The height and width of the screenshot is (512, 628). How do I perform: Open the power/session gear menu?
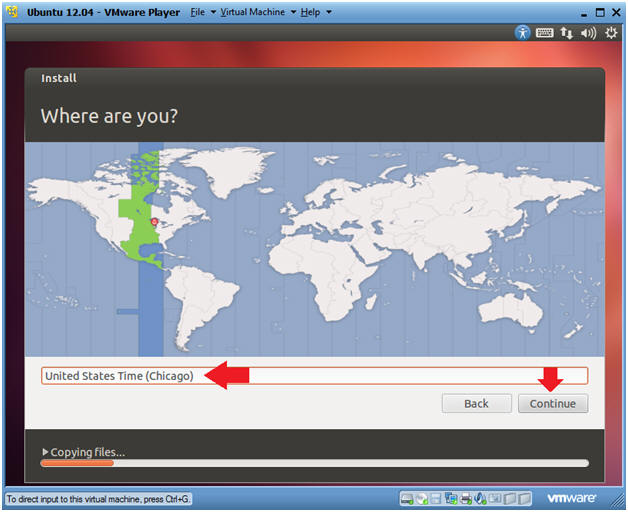click(611, 33)
